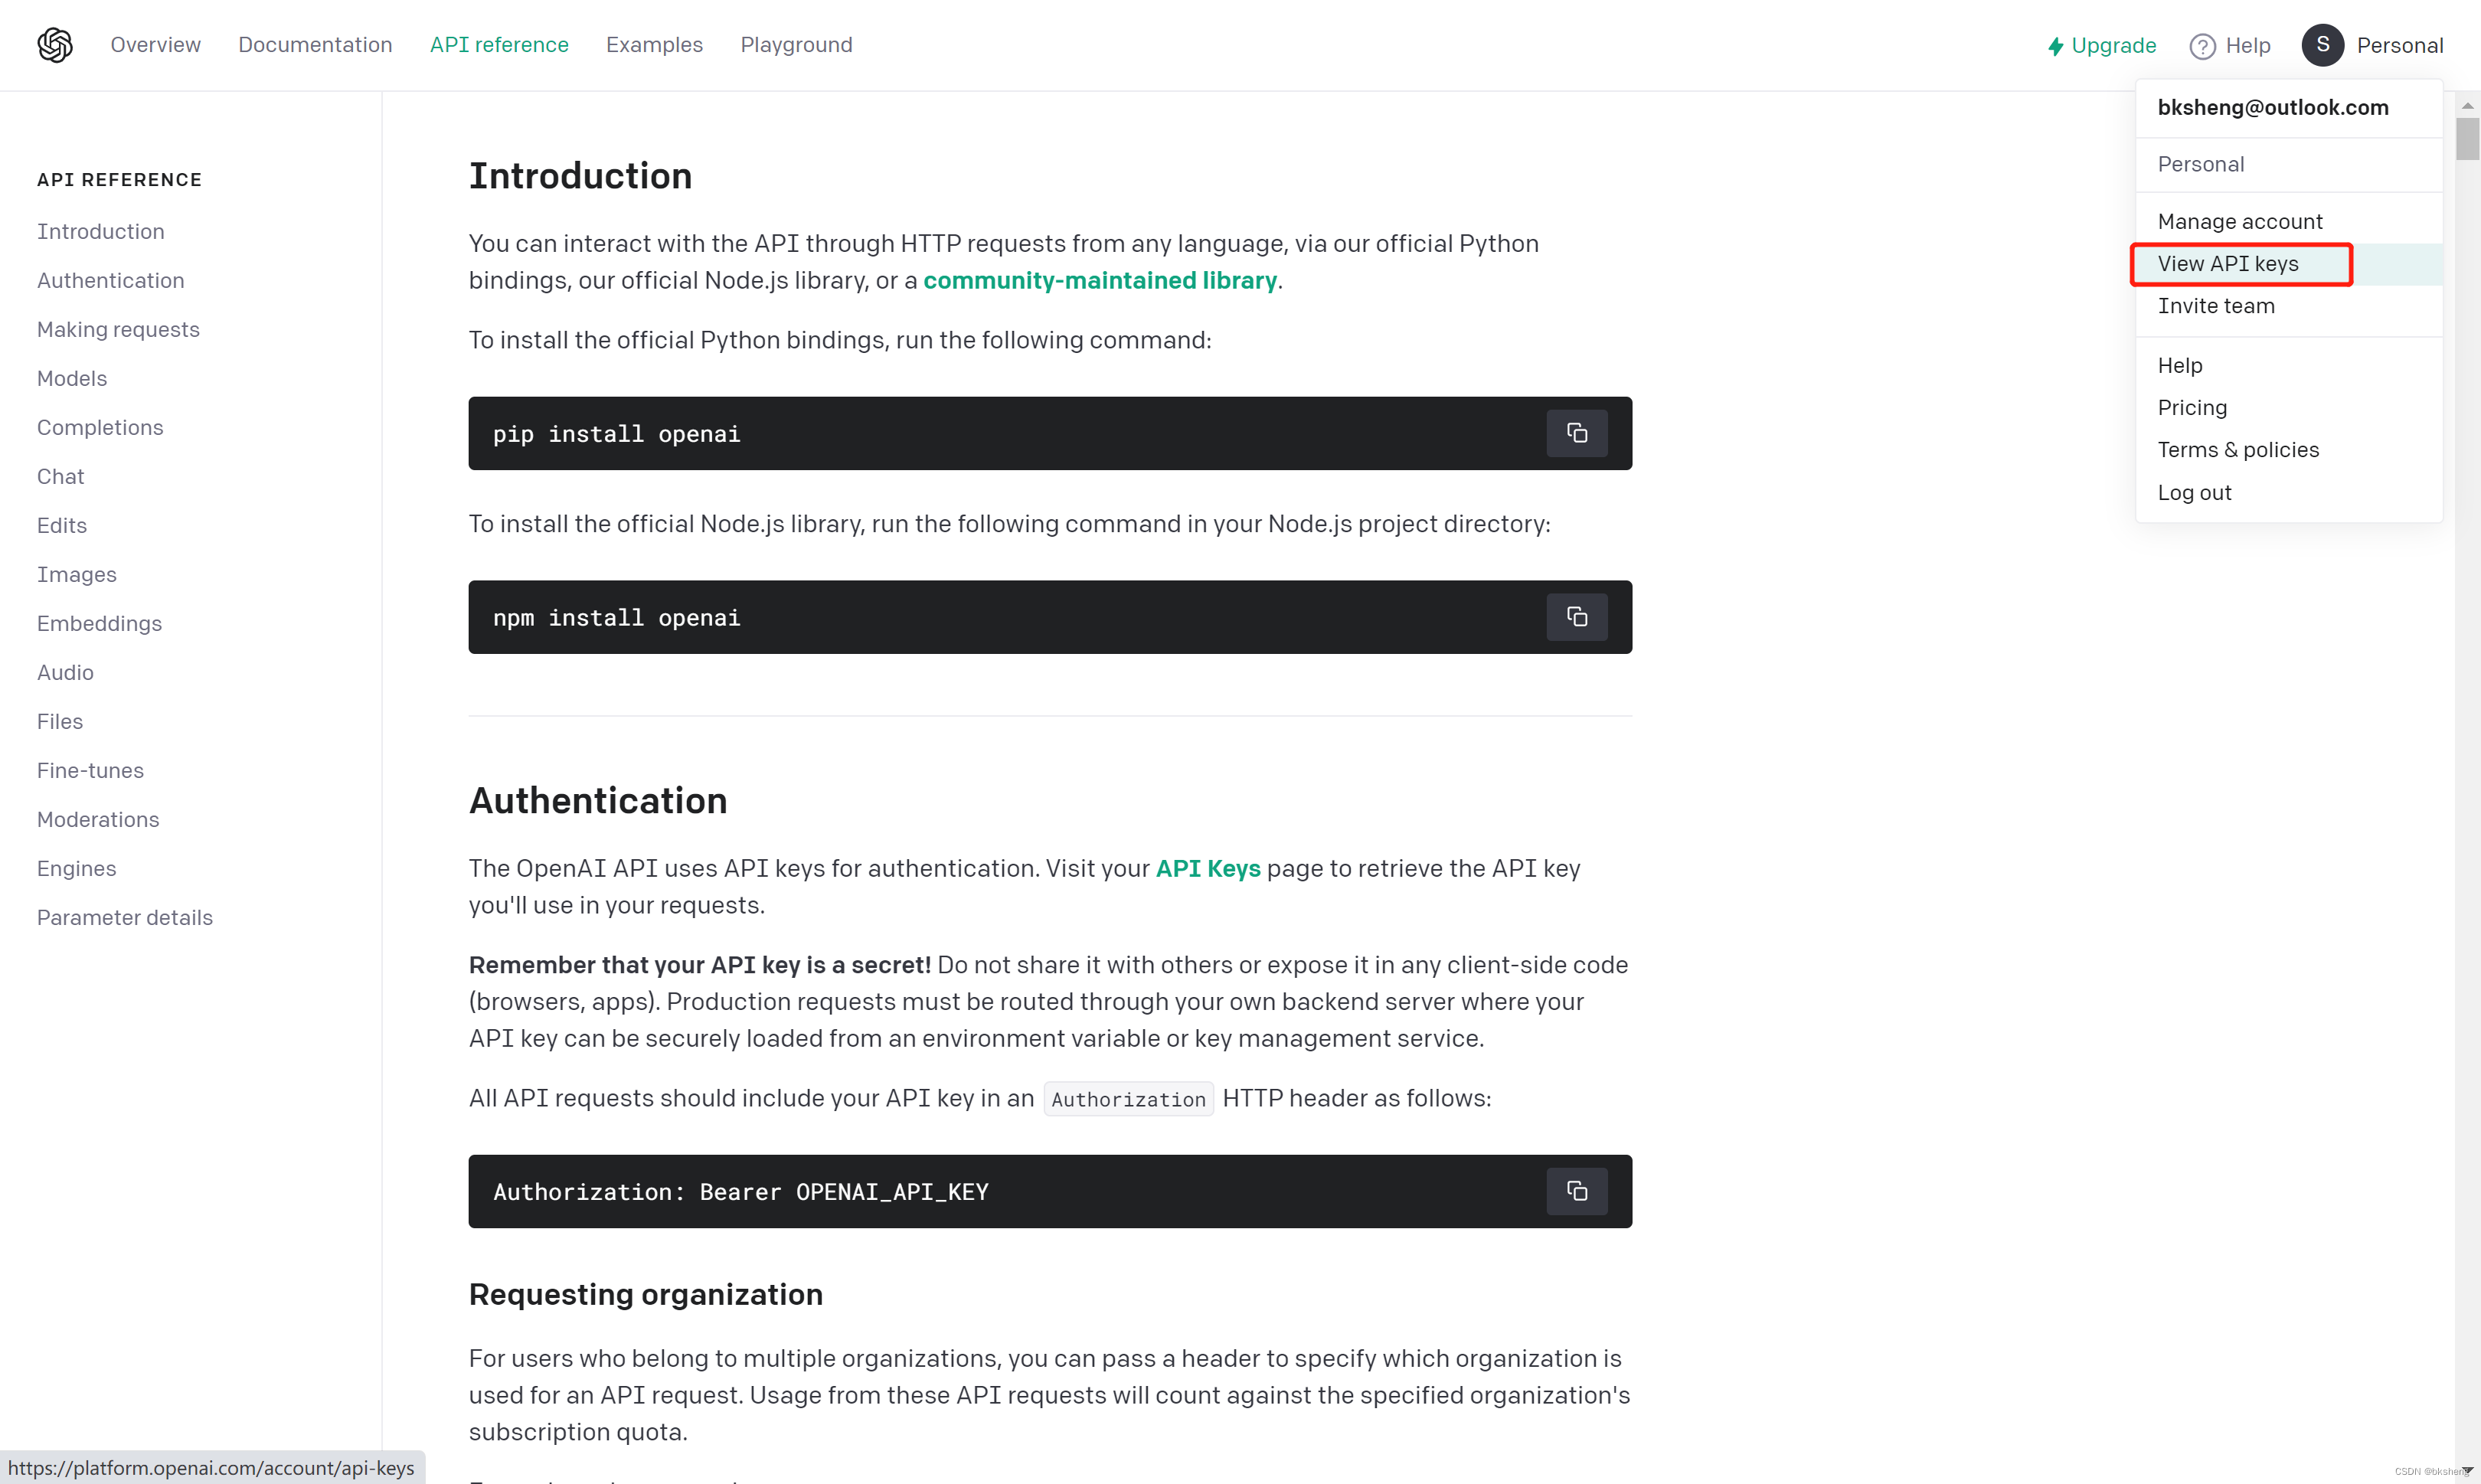The height and width of the screenshot is (1484, 2481).
Task: Click the API Keys link in text
Action: 1208,868
